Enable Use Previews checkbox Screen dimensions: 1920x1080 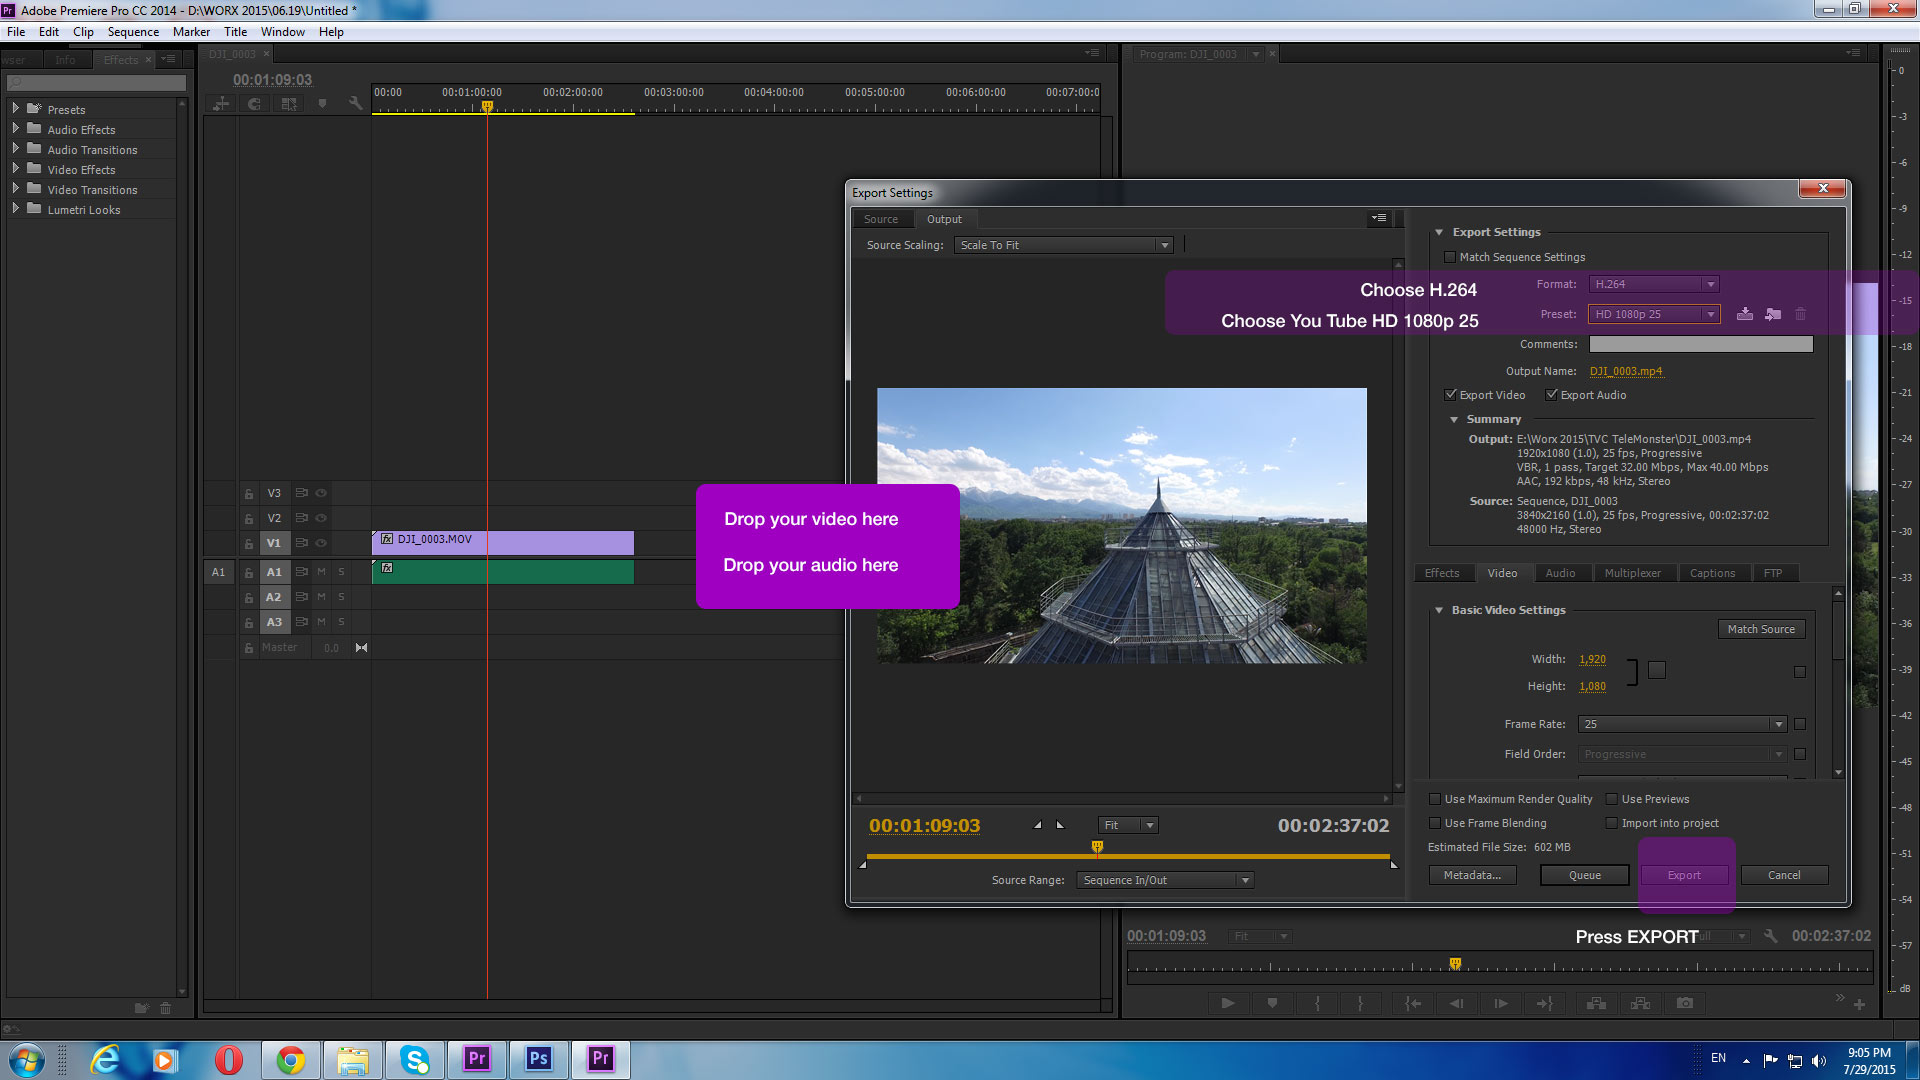coord(1612,799)
